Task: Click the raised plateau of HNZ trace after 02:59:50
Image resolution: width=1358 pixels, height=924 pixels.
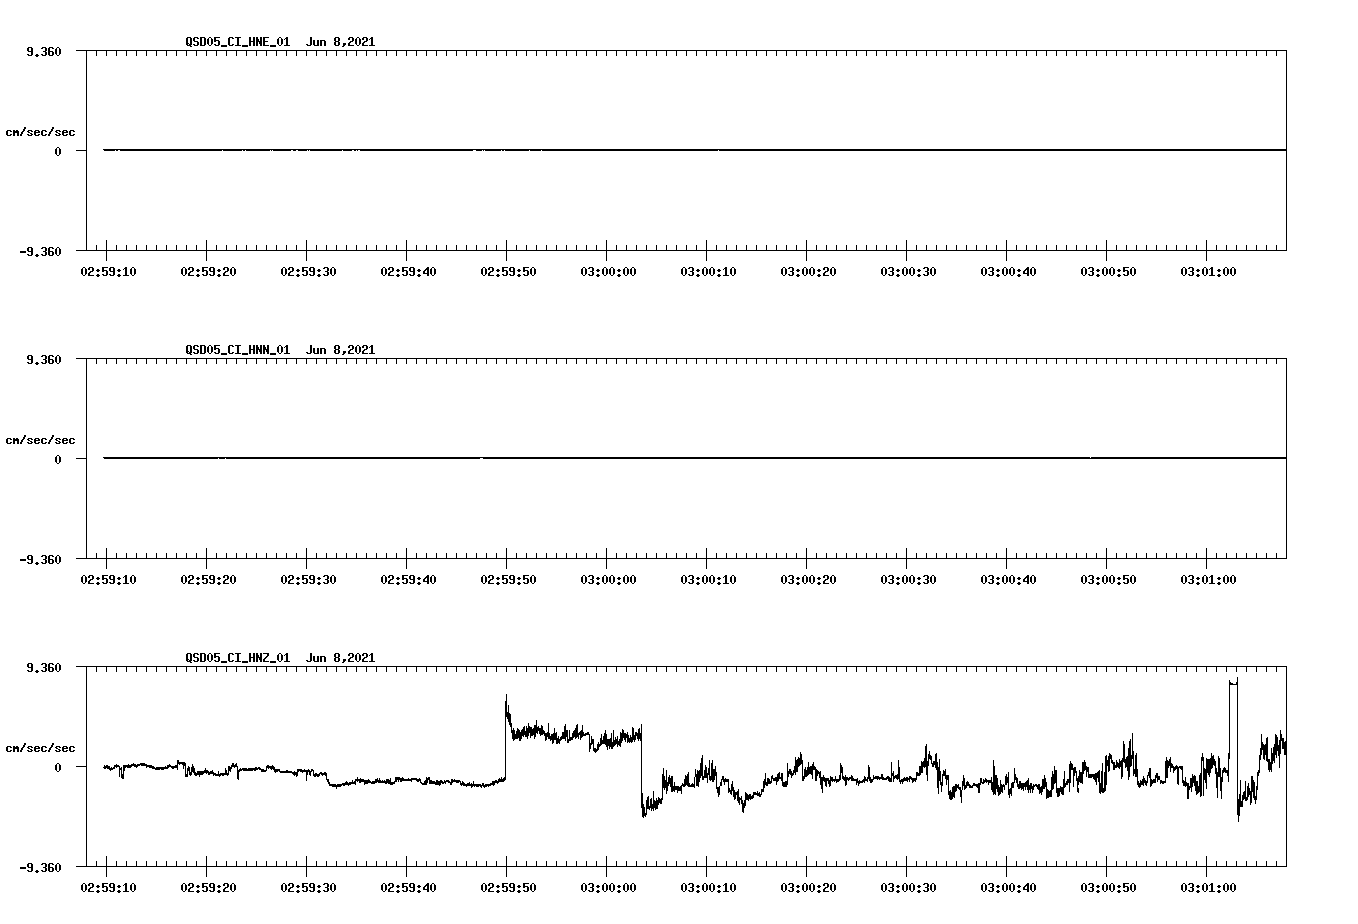Action: (x=574, y=735)
